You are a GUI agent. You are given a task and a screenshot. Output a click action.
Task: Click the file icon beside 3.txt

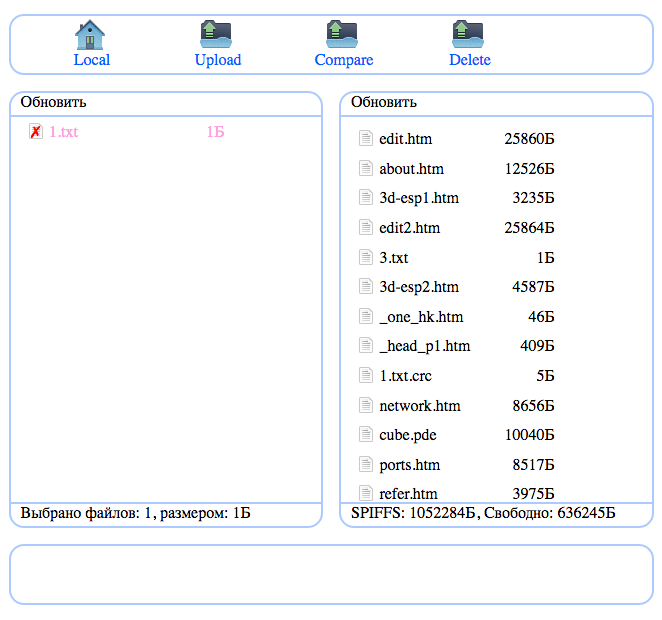(x=366, y=257)
